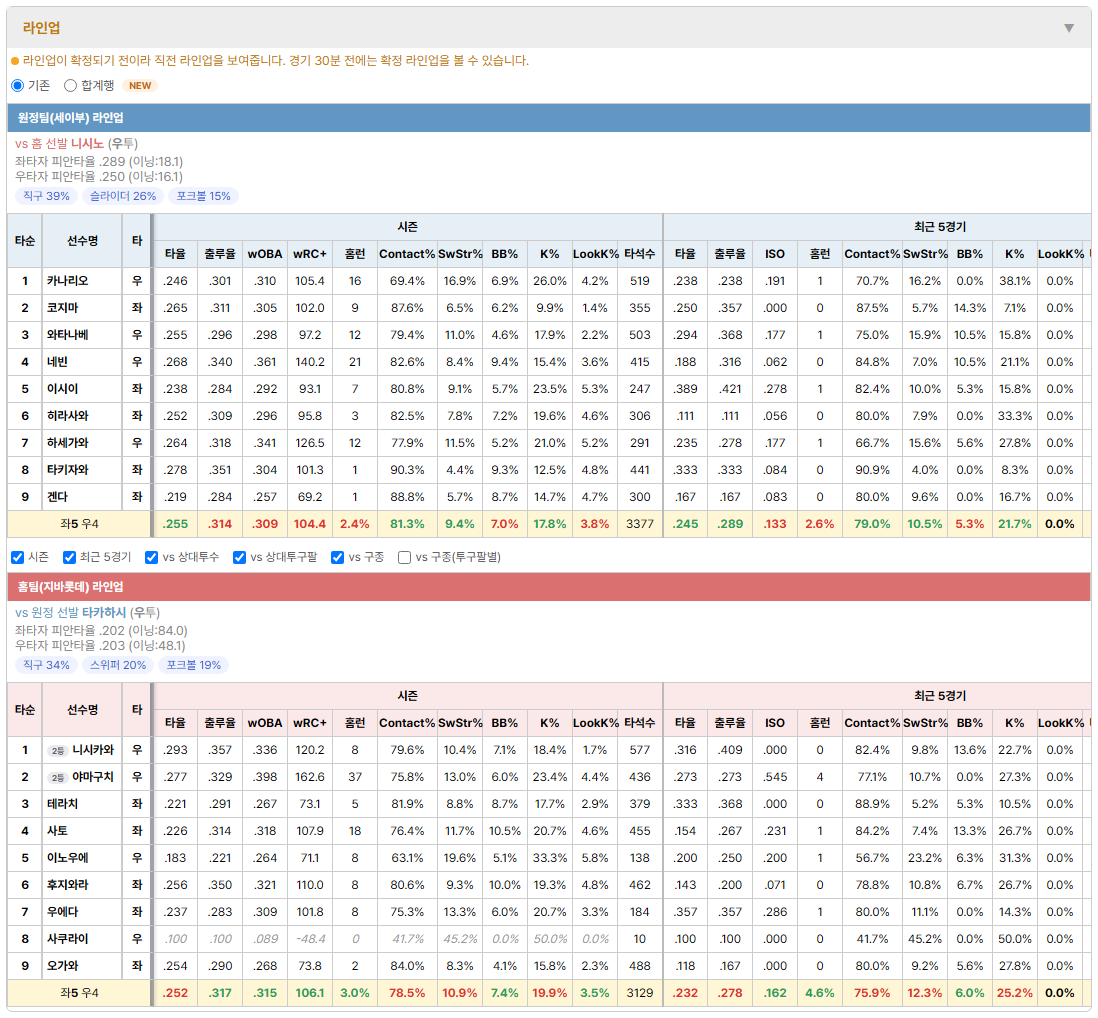Click player name 이노우에
This screenshot has width=1098, height=1018.
point(68,858)
